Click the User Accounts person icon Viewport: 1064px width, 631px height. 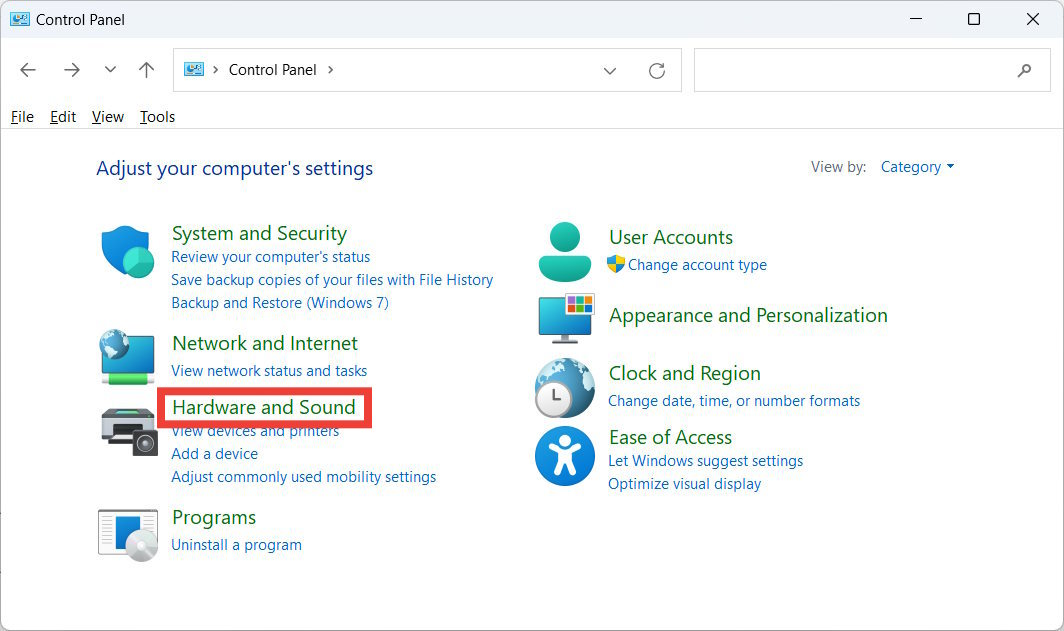click(565, 252)
